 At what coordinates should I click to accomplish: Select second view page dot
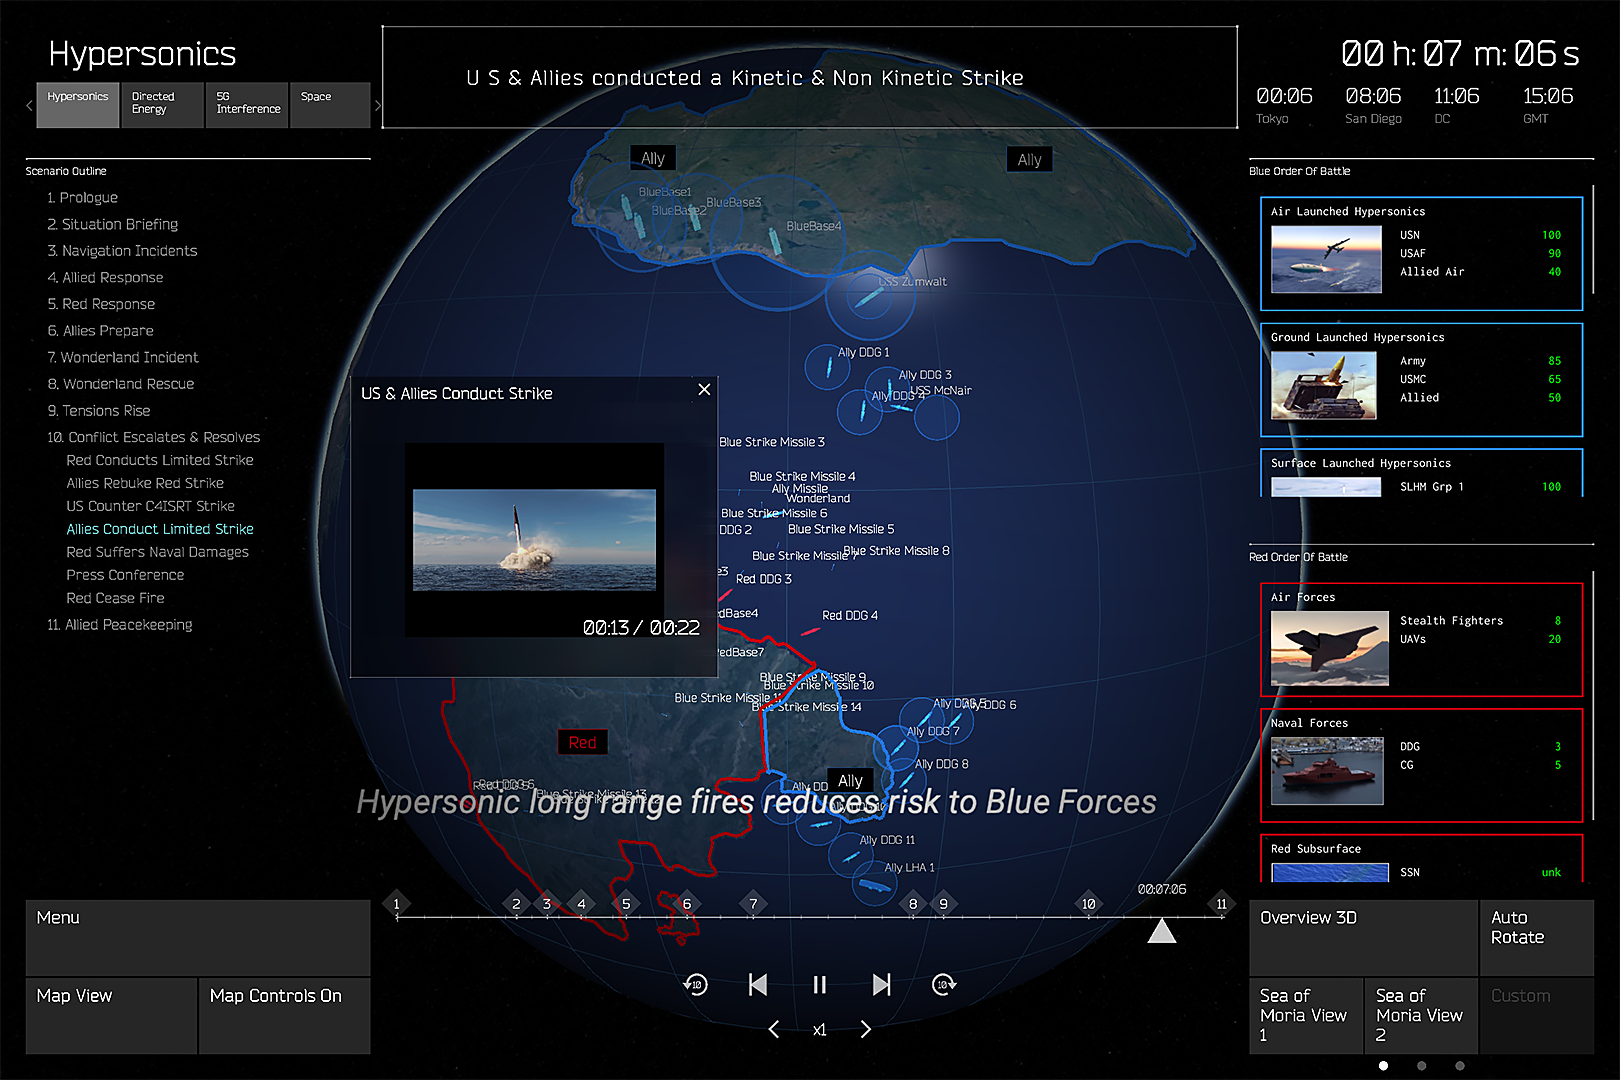(x=1421, y=1066)
